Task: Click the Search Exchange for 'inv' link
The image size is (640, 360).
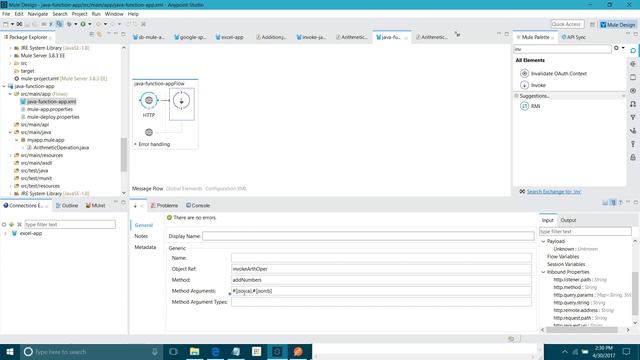Action: click(x=553, y=191)
